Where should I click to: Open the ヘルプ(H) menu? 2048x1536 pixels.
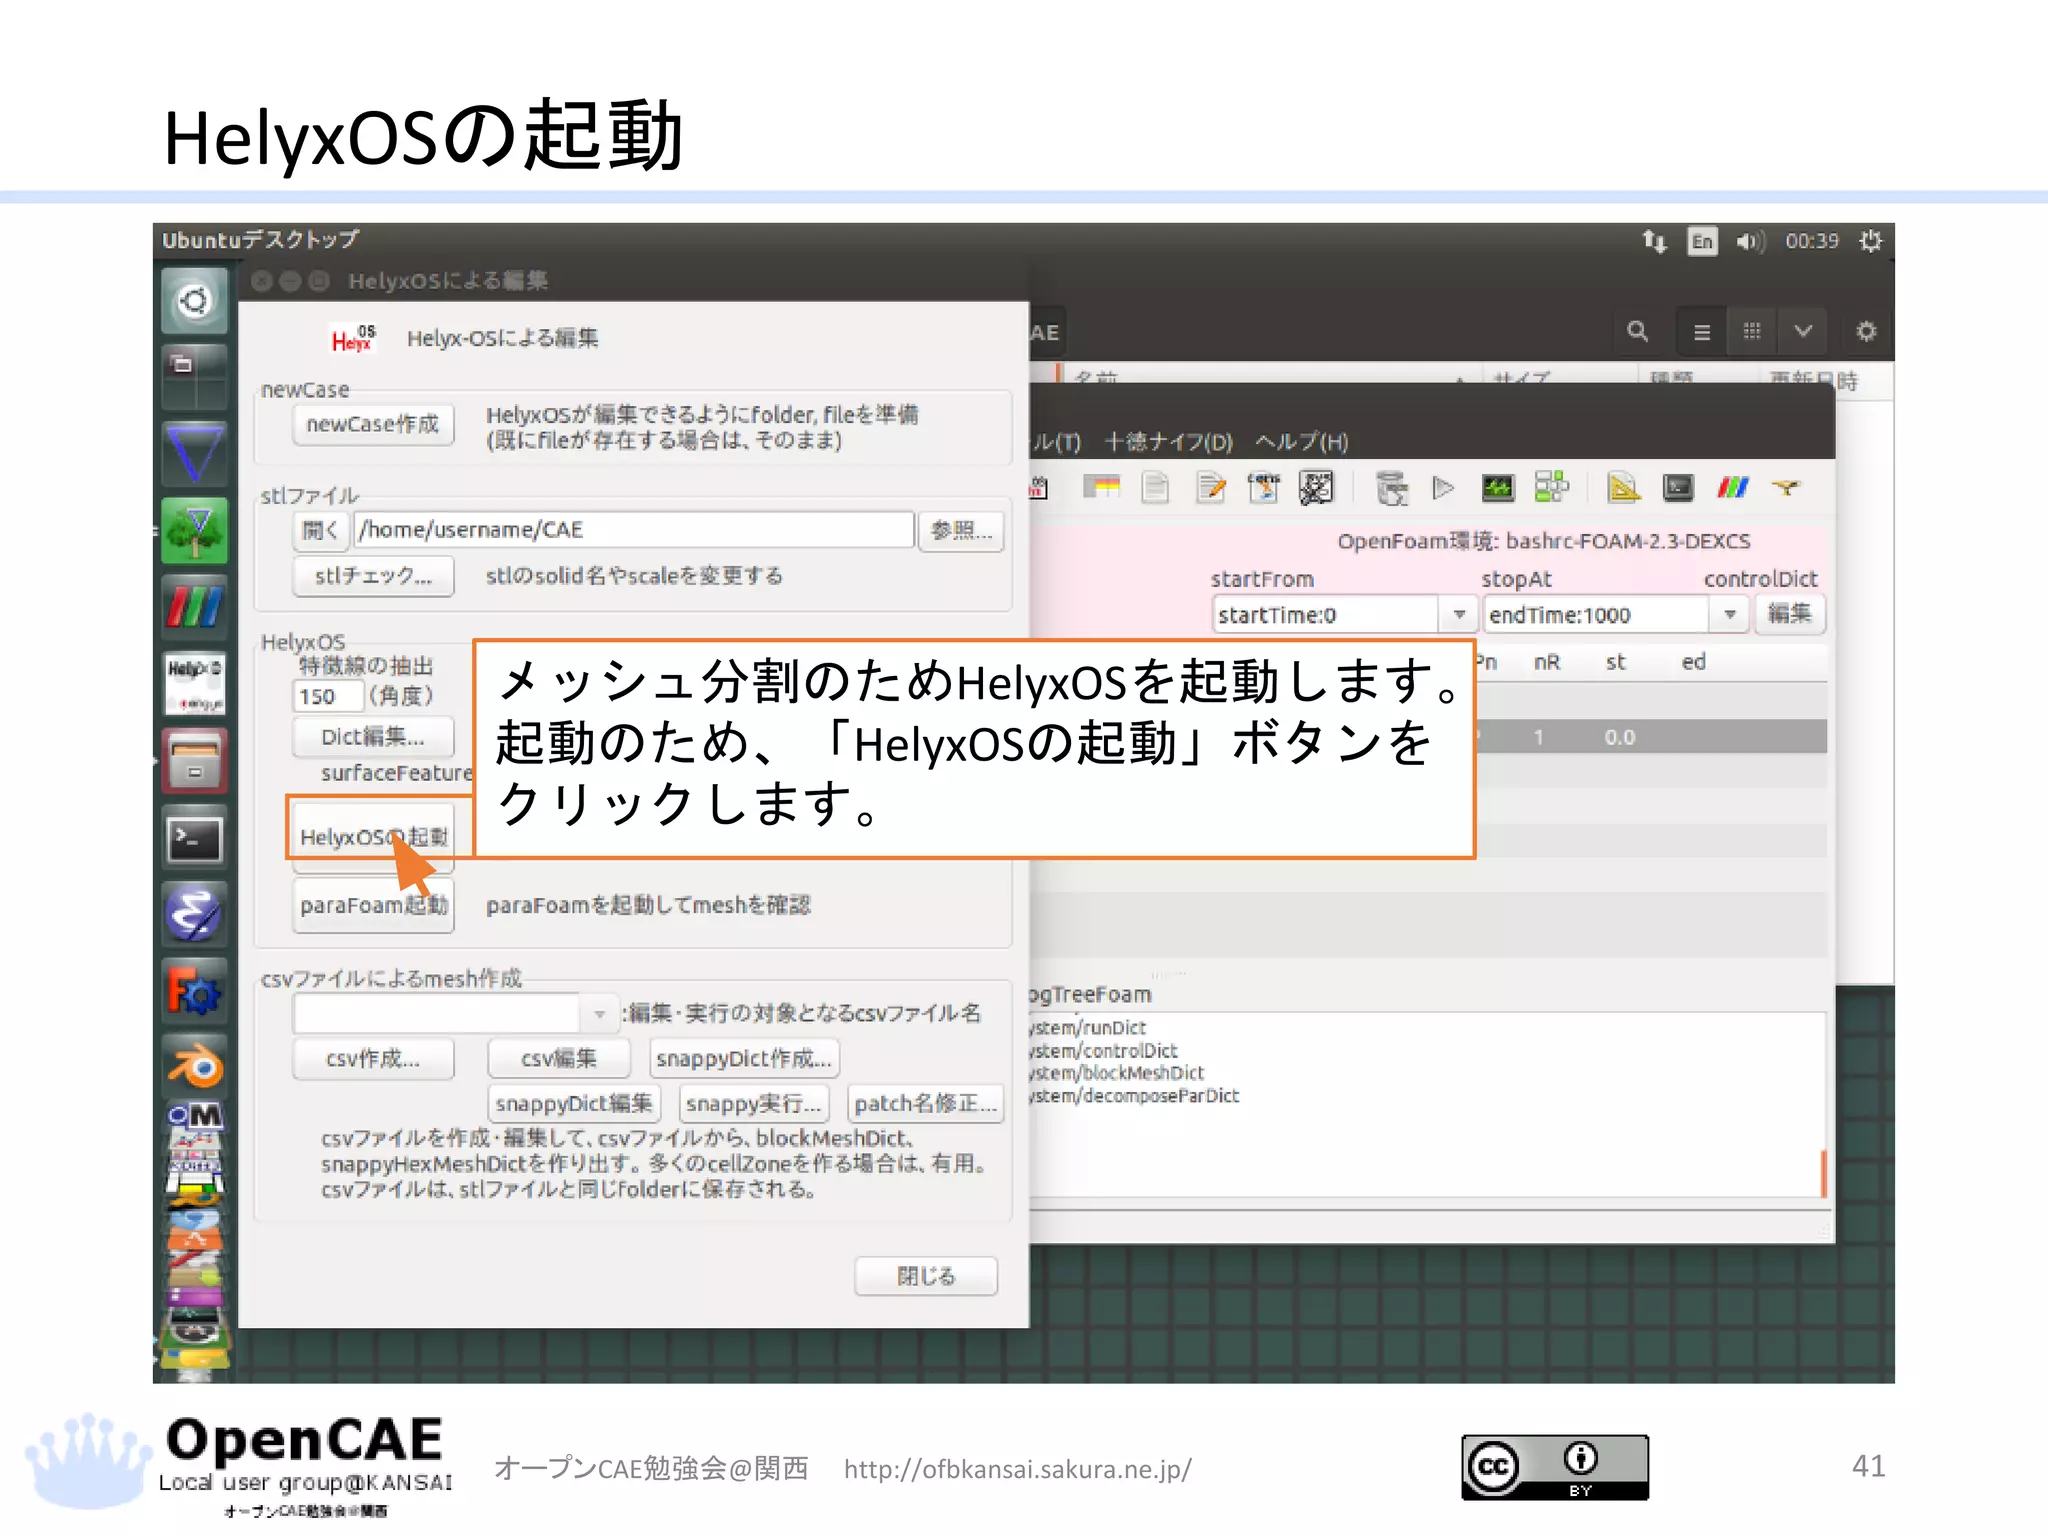[x=1302, y=442]
